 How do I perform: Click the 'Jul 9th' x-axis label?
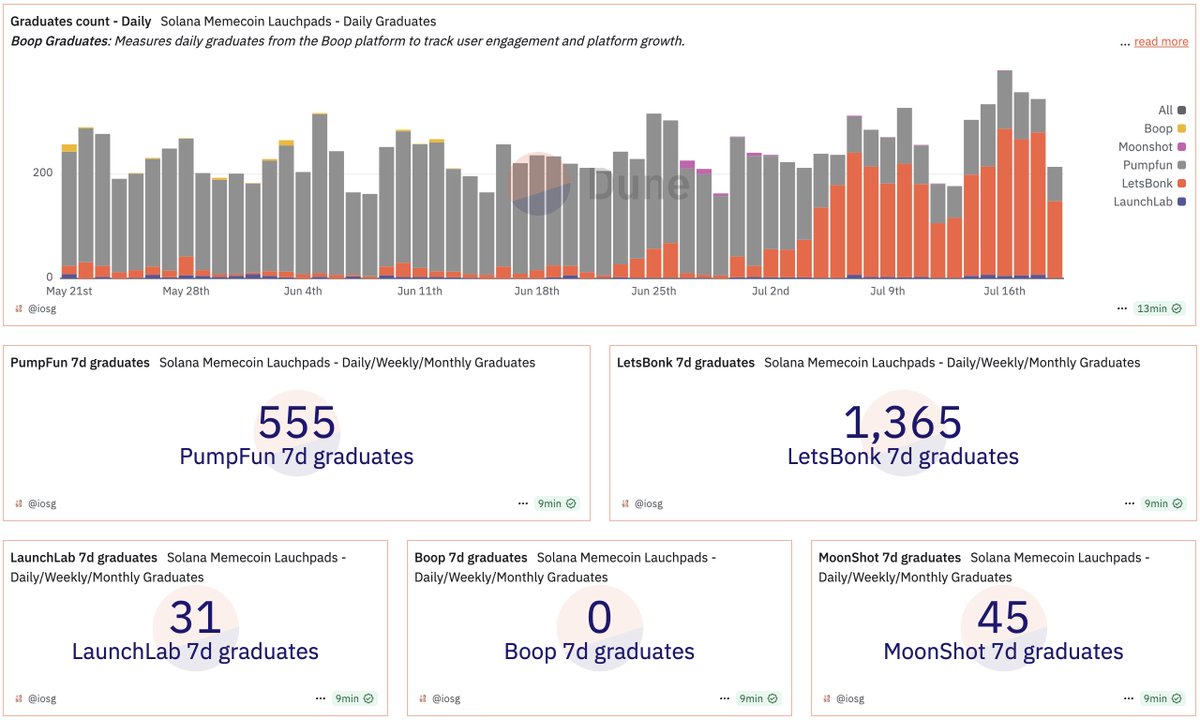coord(887,291)
